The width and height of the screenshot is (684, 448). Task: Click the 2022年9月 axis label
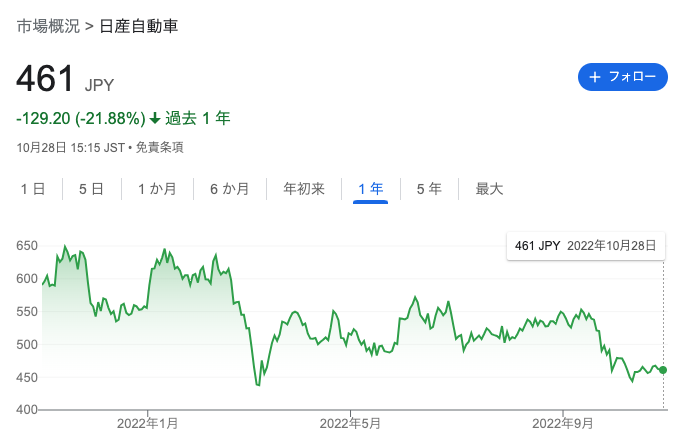[563, 423]
